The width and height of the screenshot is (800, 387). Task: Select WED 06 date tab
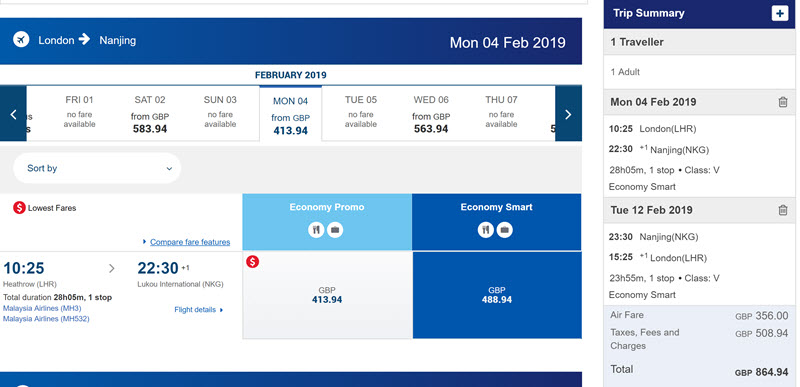pos(431,114)
